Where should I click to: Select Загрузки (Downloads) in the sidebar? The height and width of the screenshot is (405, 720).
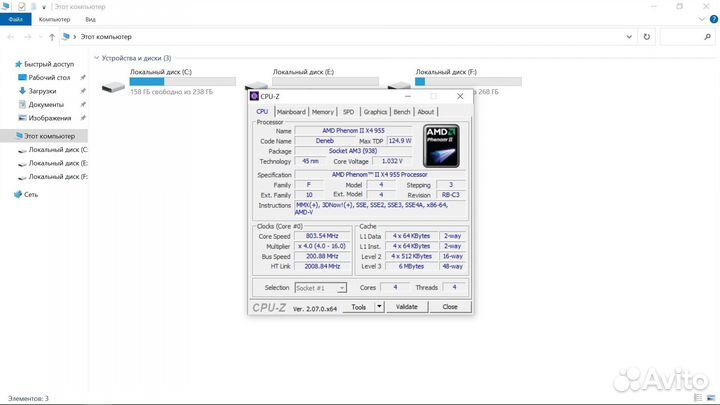[42, 91]
